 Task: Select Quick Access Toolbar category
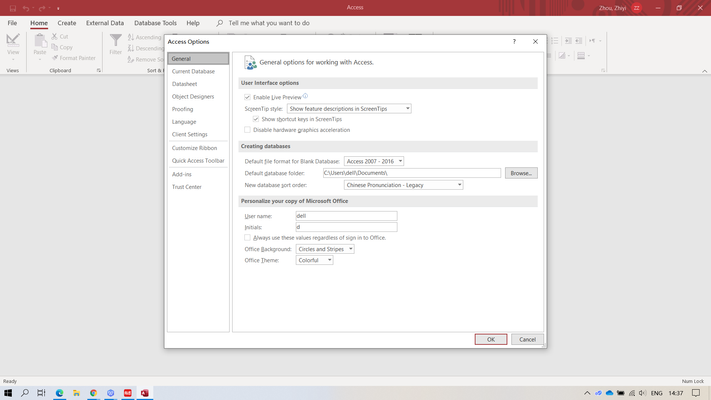198,161
